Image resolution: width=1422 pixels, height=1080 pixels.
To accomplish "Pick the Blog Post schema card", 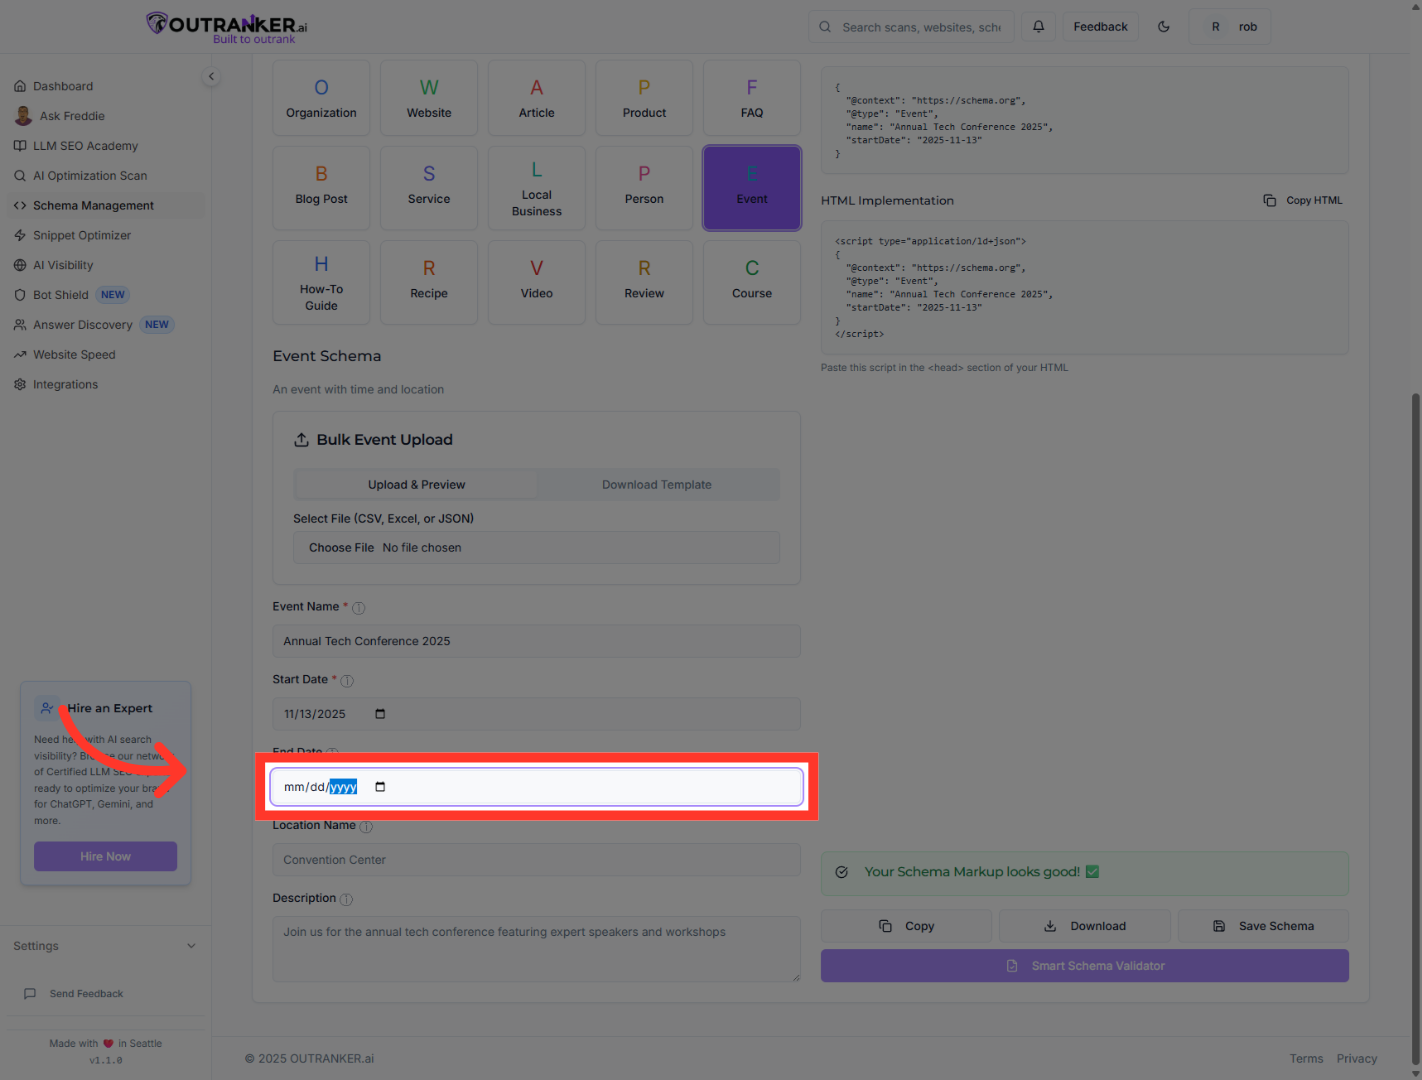I will pyautogui.click(x=321, y=188).
